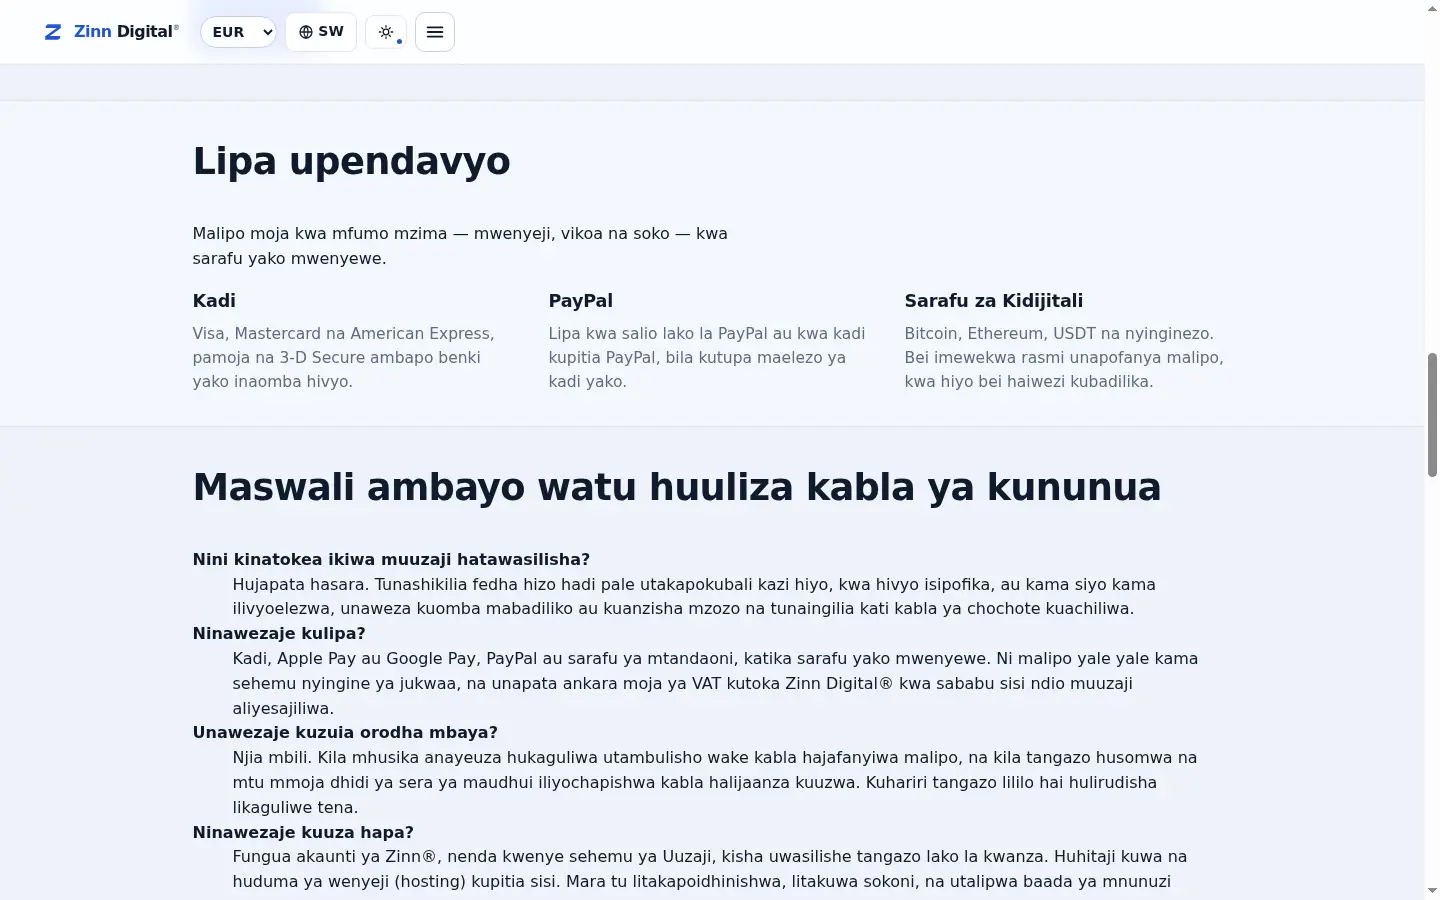1440x900 pixels.
Task: Open the hamburger menu
Action: pos(435,32)
